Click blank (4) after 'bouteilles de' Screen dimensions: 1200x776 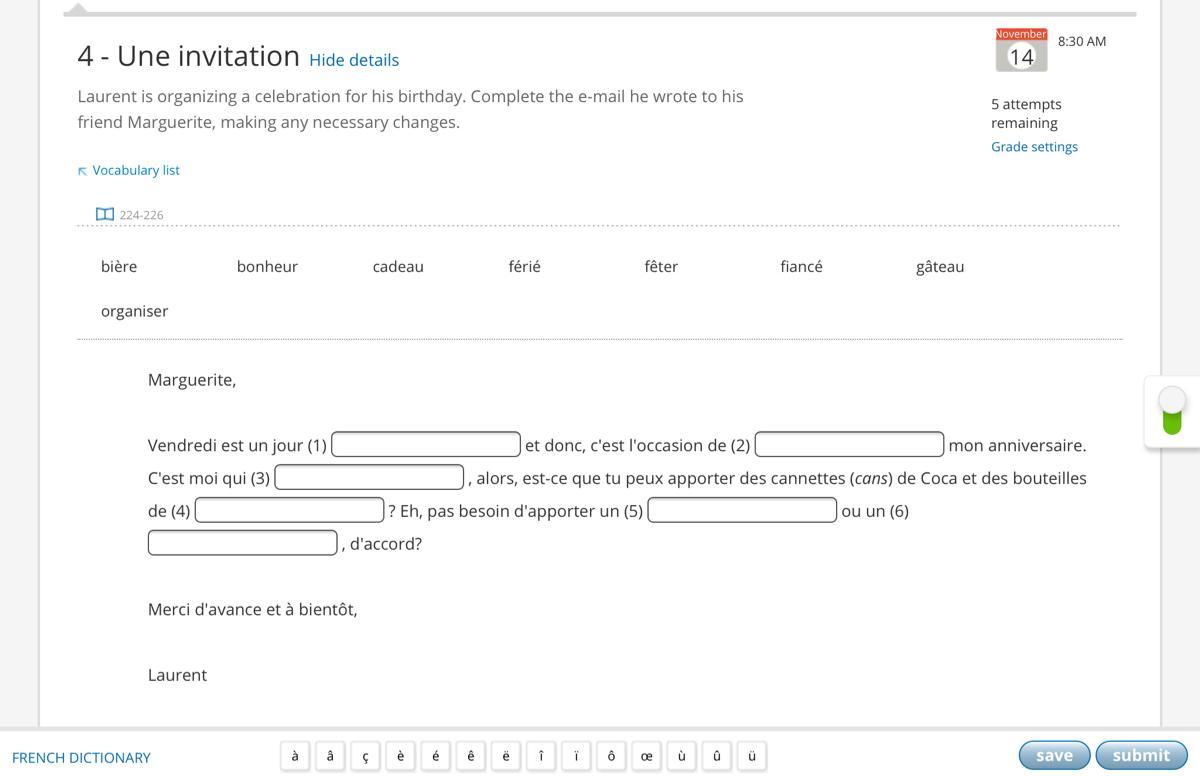289,510
